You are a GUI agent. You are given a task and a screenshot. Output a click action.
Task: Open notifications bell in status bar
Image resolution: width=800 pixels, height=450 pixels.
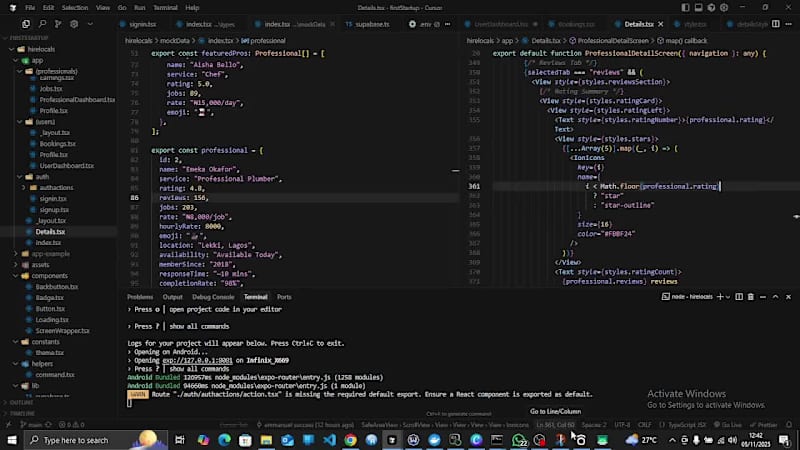(789, 424)
